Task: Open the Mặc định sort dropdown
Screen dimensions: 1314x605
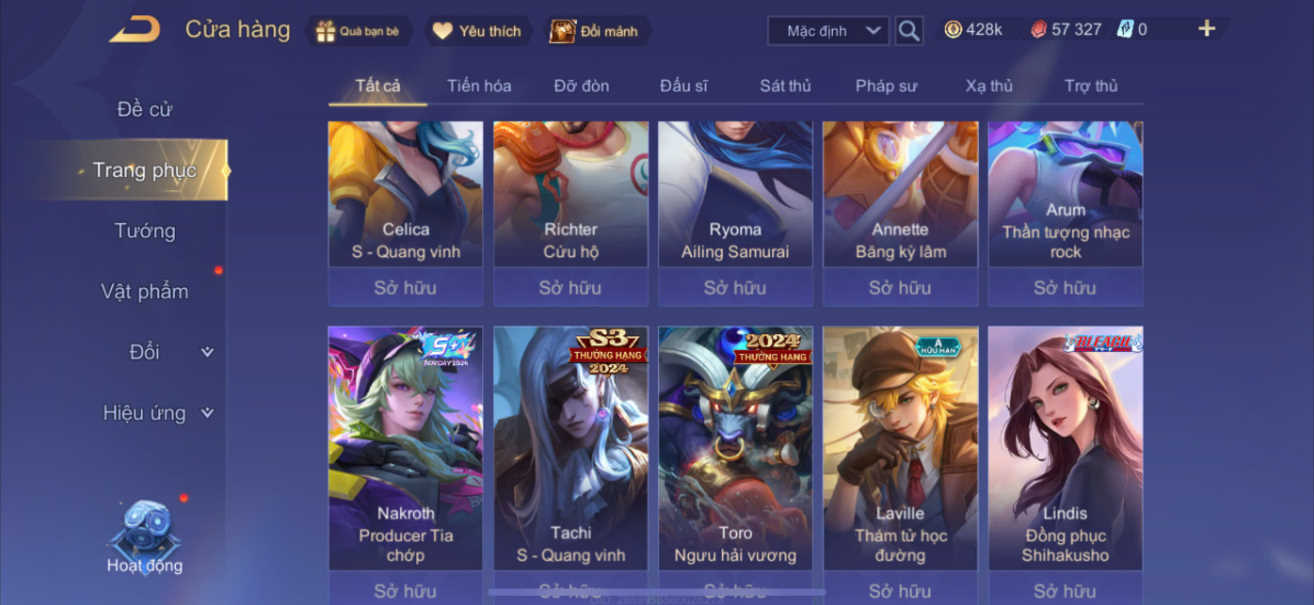Action: coord(828,31)
